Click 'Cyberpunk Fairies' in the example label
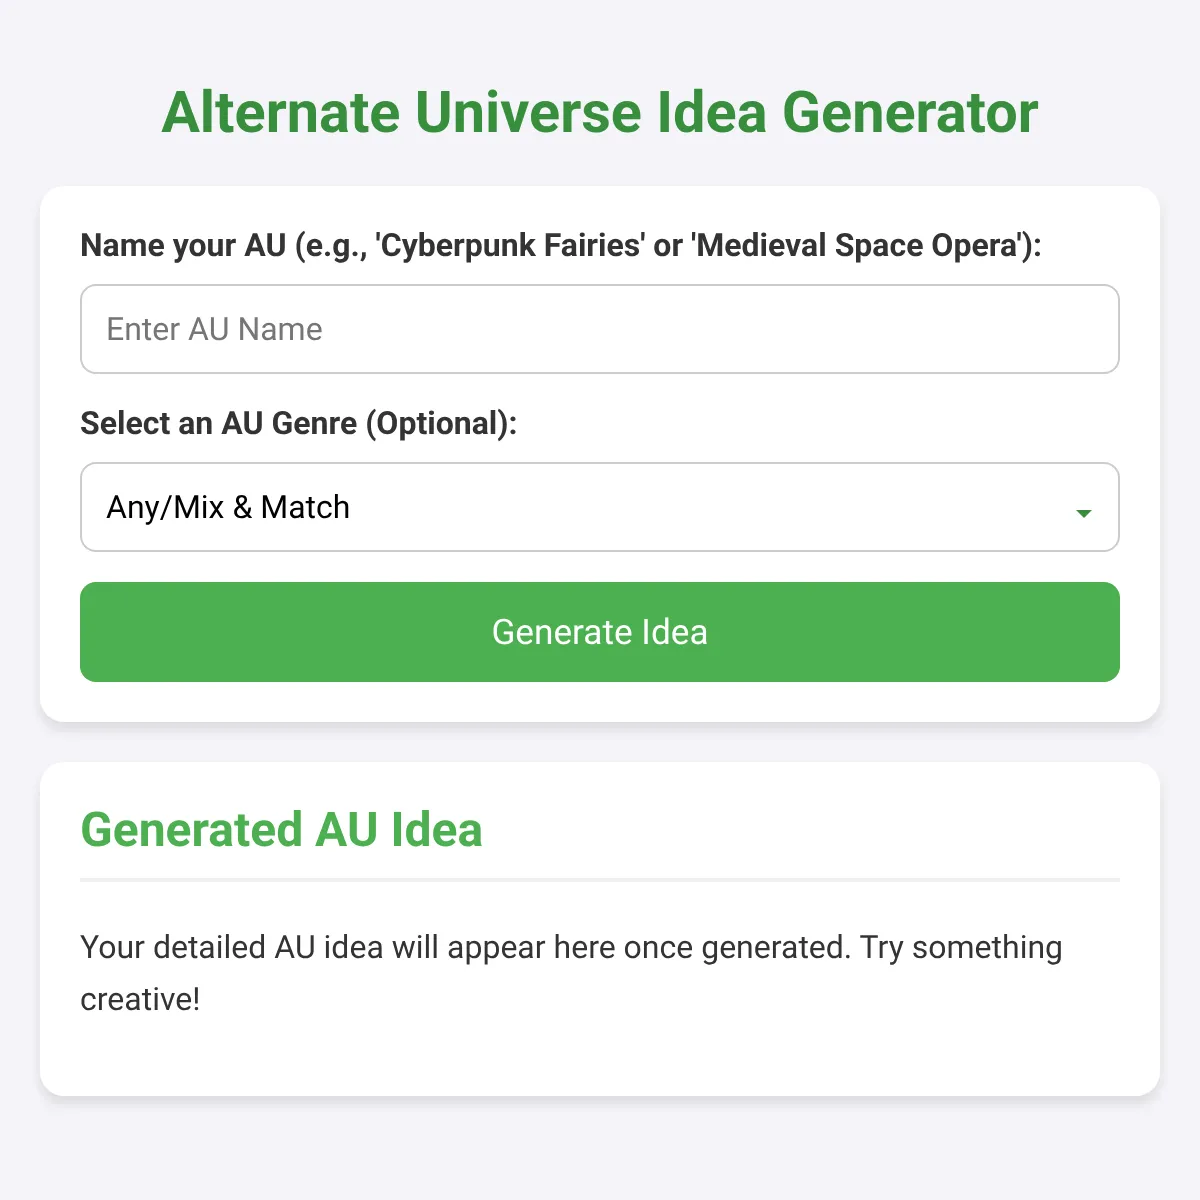Image resolution: width=1200 pixels, height=1200 pixels. pyautogui.click(x=508, y=245)
